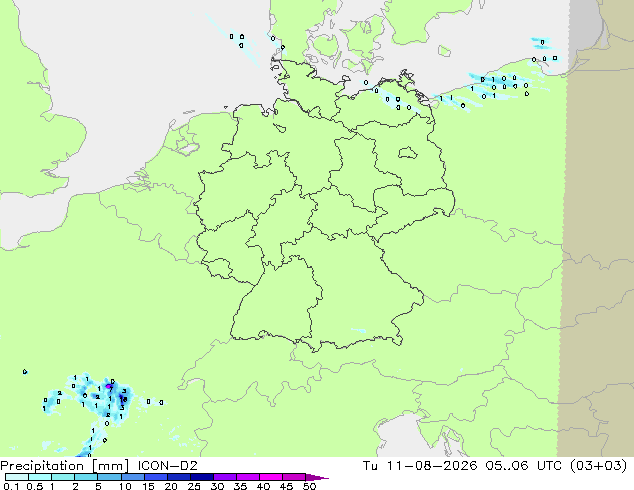Select the 2–5 mm legend color swatch
634x490 pixels.
[x=86, y=477]
